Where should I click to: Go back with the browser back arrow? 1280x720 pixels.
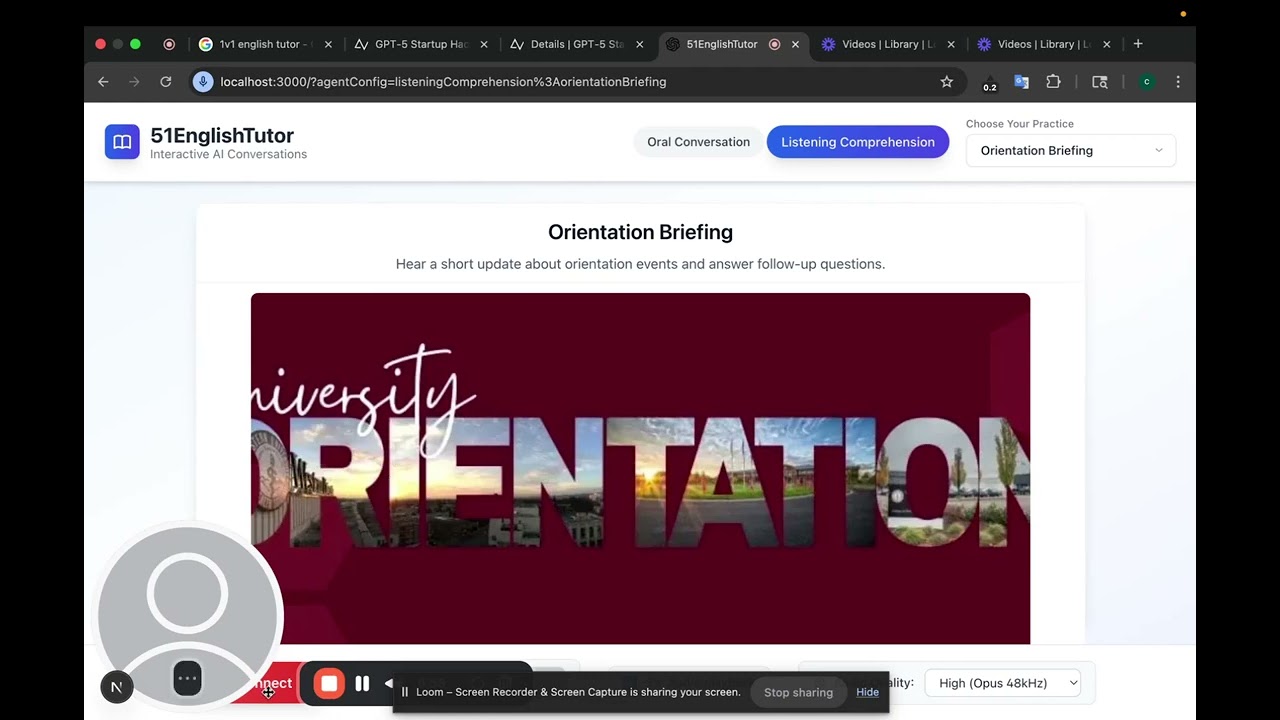click(x=103, y=82)
